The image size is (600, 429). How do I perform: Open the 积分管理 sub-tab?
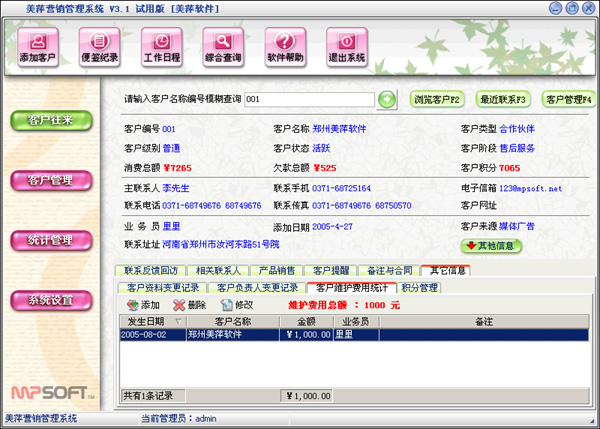click(x=412, y=287)
